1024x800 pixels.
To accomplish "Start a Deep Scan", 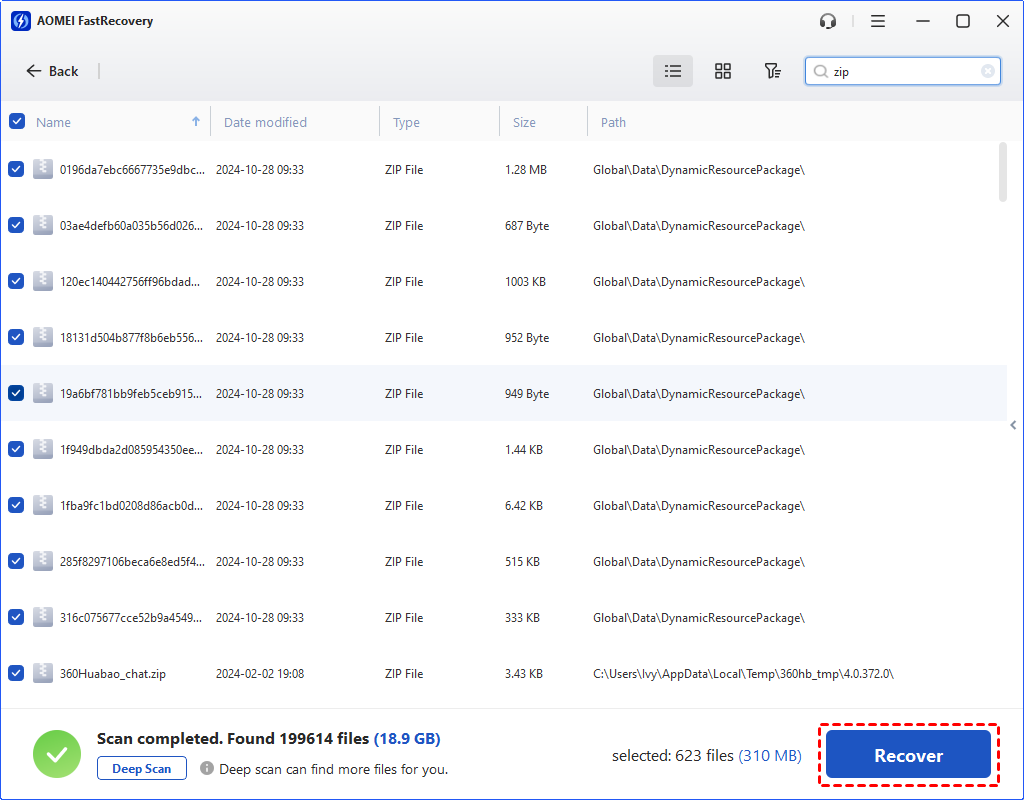I will tap(142, 769).
